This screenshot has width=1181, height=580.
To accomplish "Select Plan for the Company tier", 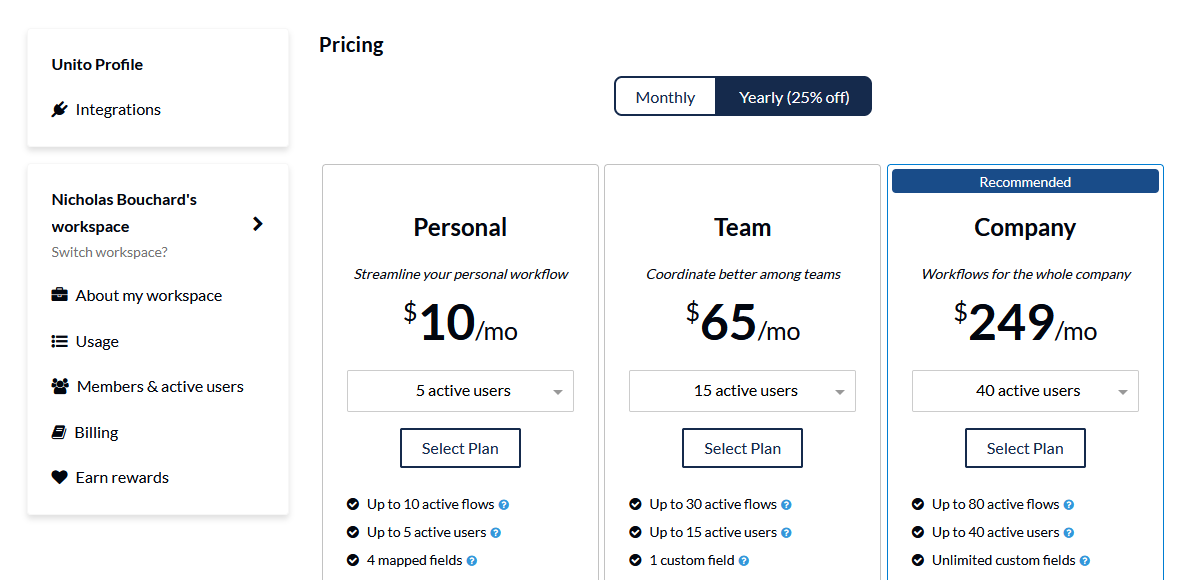I will (x=1025, y=448).
